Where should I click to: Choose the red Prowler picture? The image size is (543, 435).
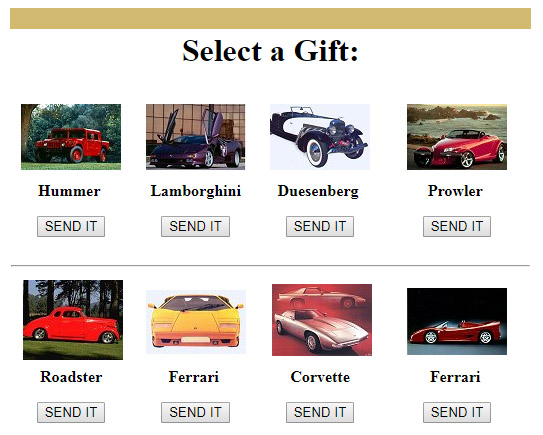tap(457, 137)
